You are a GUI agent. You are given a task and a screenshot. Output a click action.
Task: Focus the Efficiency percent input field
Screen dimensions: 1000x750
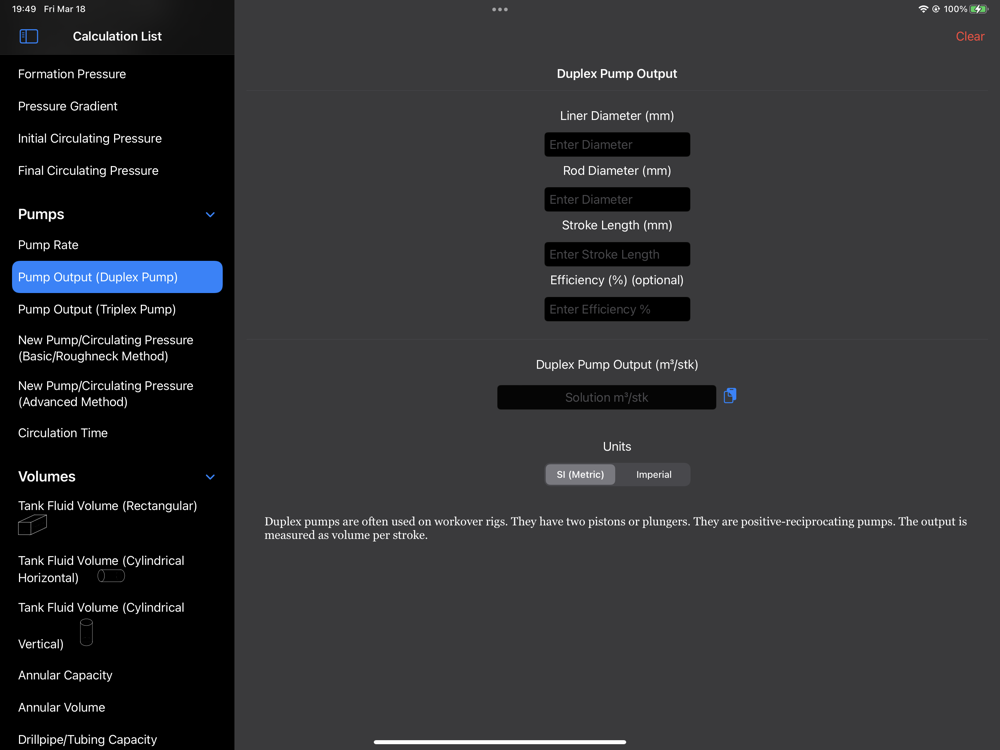tap(617, 309)
